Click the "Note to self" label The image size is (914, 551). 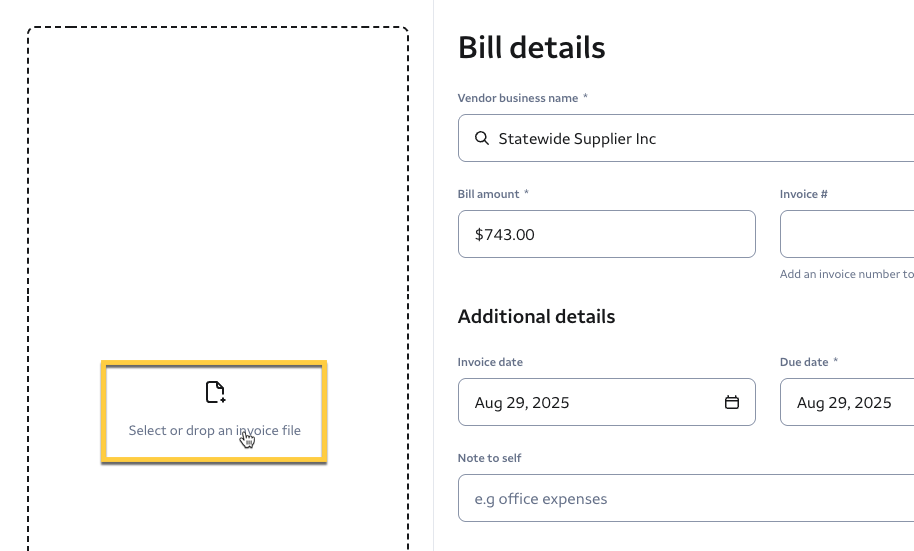coord(489,458)
